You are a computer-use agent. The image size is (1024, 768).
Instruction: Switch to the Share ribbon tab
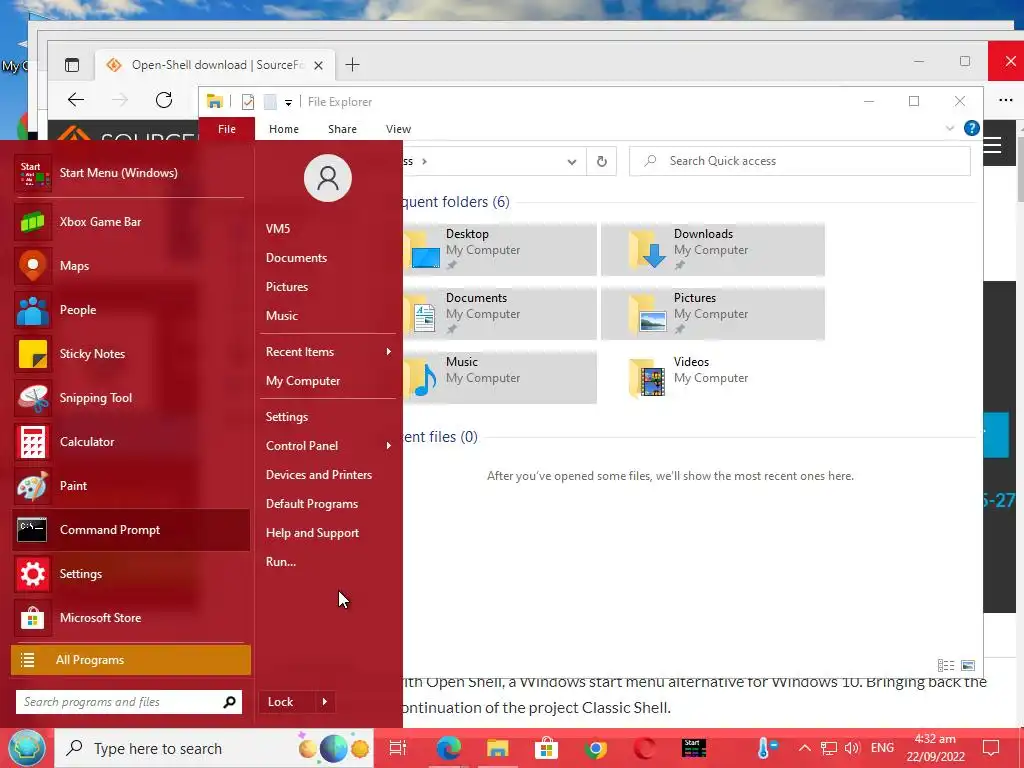[x=342, y=129]
